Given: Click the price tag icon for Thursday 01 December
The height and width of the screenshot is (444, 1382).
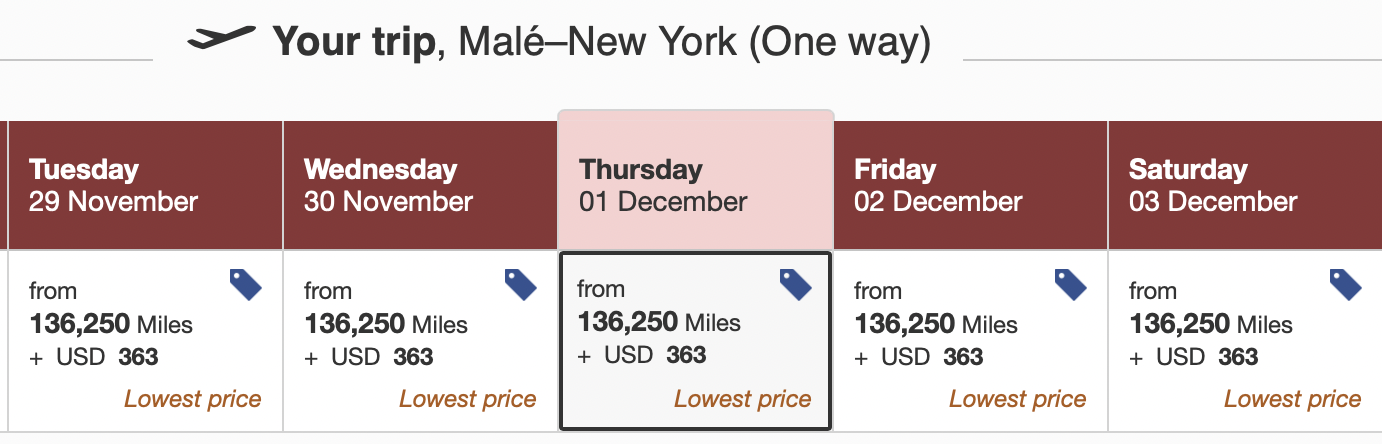Looking at the screenshot, I should pyautogui.click(x=795, y=285).
